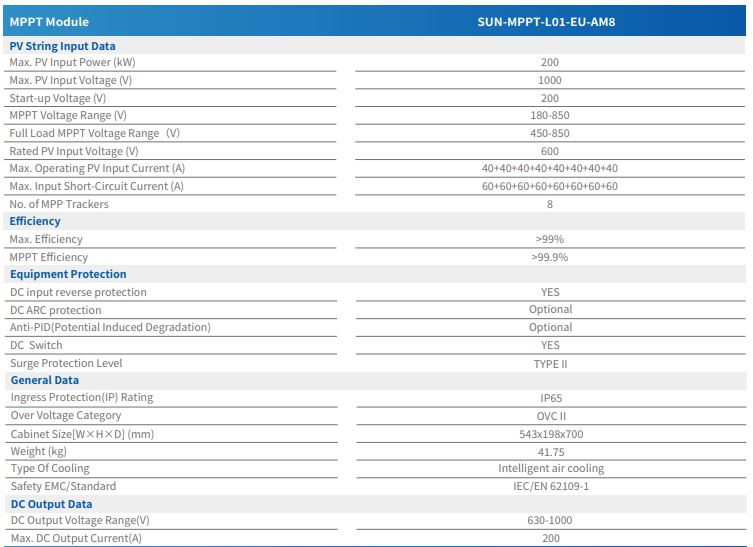Viewport: 753px width, 547px height.
Task: Click the PV String Input Data section heading
Action: (x=62, y=46)
